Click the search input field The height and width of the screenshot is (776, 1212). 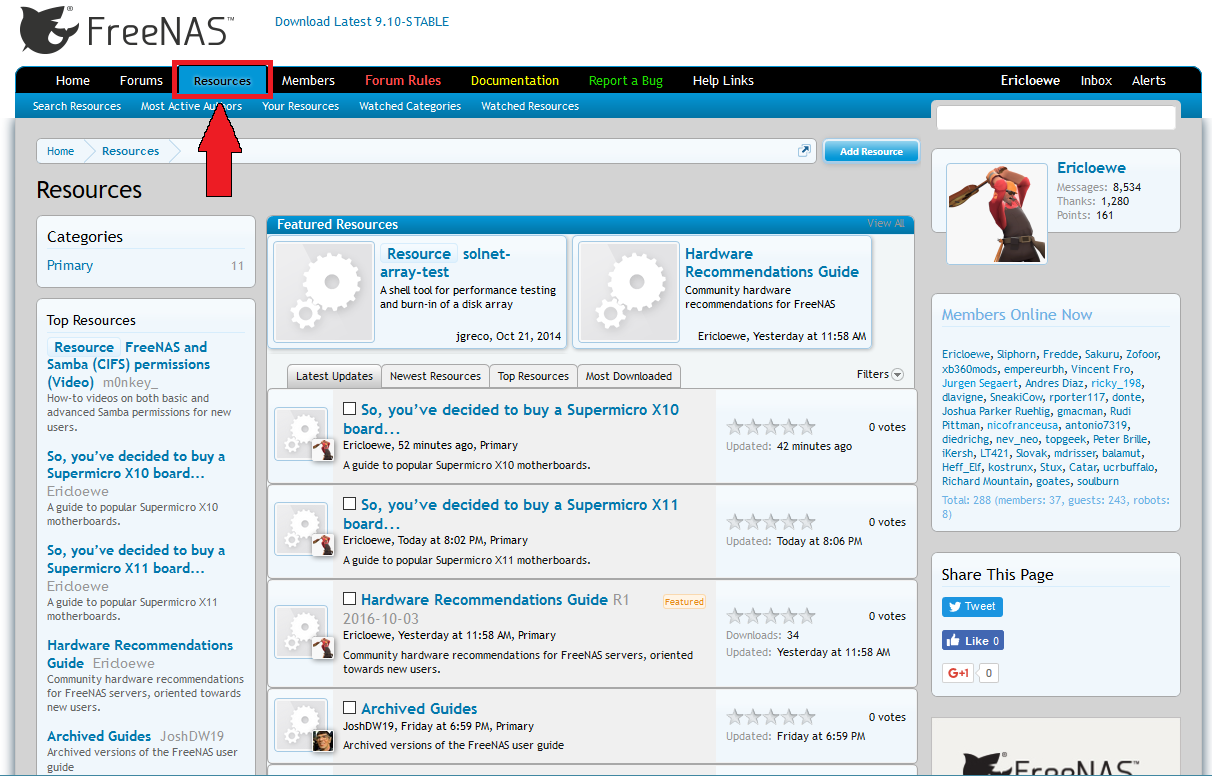point(1056,117)
